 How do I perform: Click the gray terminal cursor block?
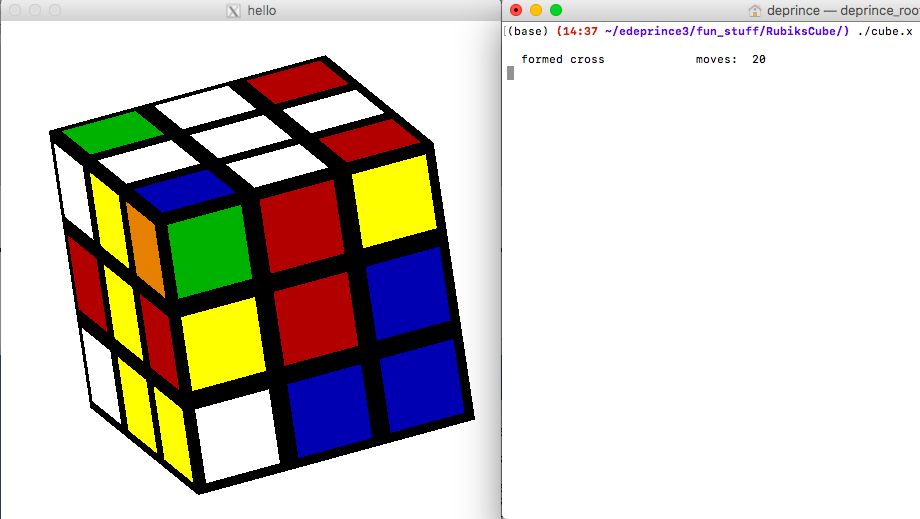click(510, 73)
